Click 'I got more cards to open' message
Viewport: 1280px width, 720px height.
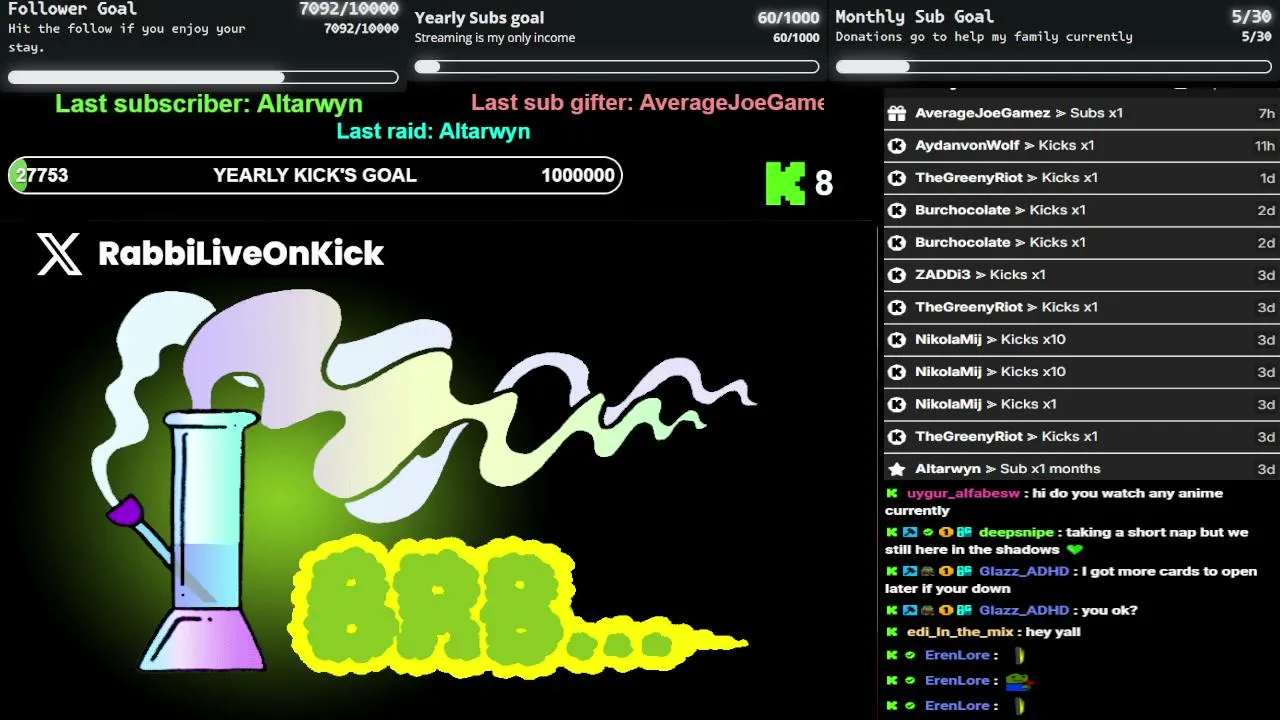pyautogui.click(x=1070, y=580)
